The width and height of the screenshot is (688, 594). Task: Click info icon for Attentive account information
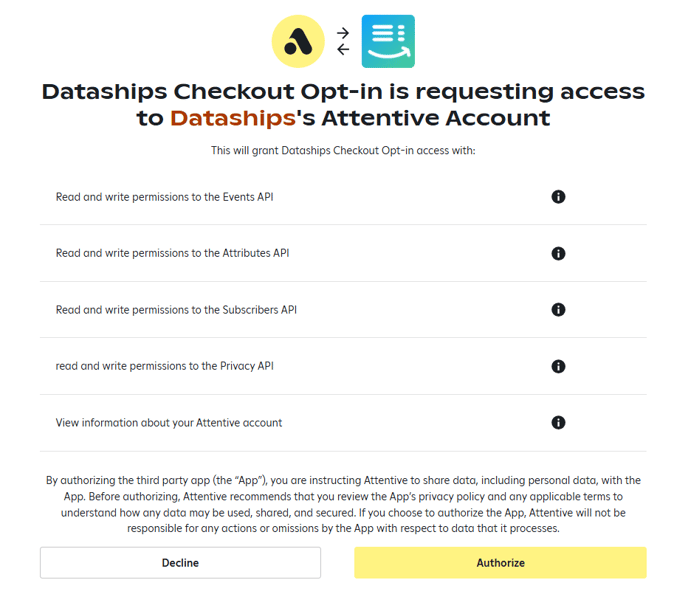[x=558, y=422]
